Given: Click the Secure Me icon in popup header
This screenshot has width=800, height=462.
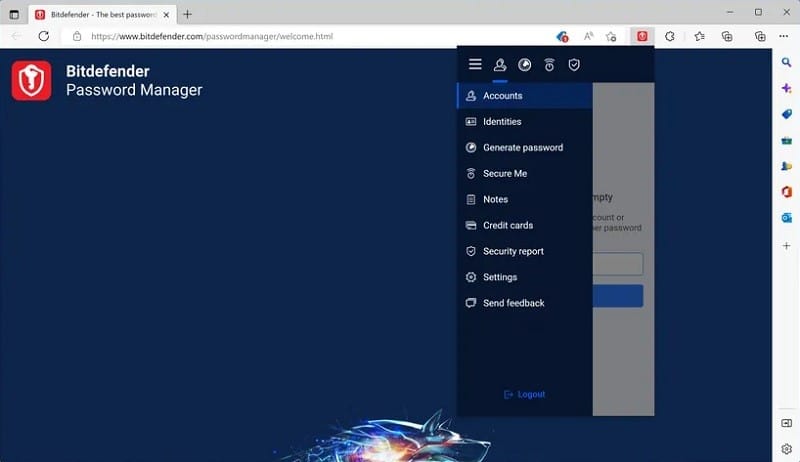Looking at the screenshot, I should tap(549, 65).
